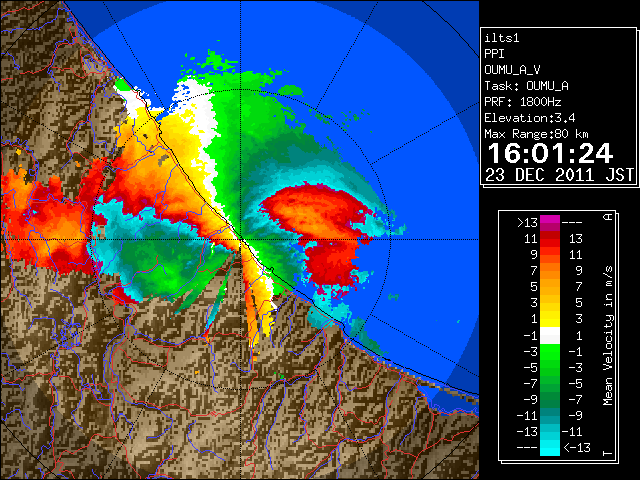This screenshot has width=640, height=480.
Task: Click the date '23 DEC 2011 JST'
Action: click(560, 175)
